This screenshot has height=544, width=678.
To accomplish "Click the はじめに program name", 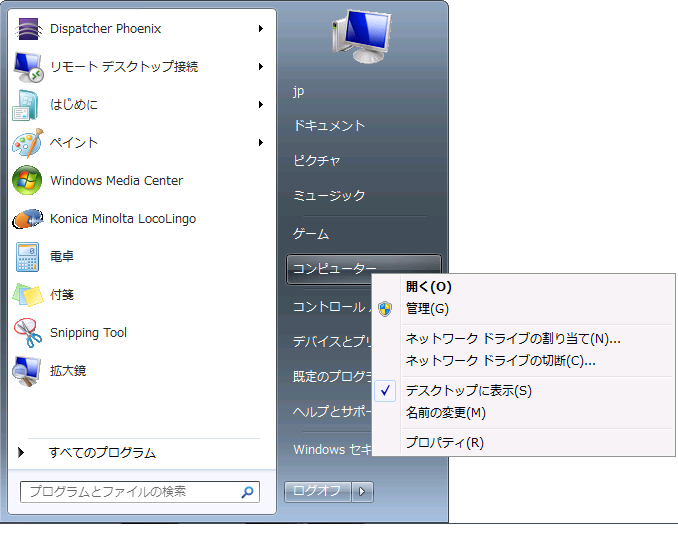I will [74, 105].
